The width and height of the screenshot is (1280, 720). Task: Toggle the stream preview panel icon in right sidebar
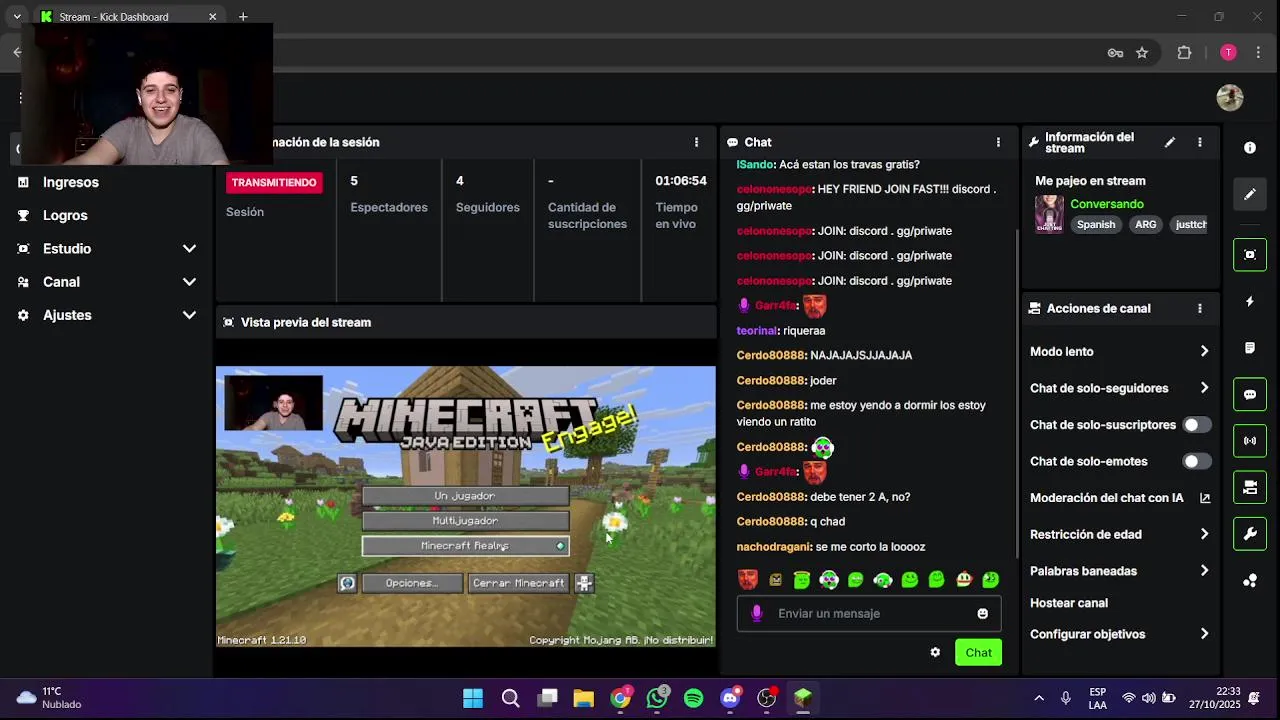pyautogui.click(x=1250, y=255)
